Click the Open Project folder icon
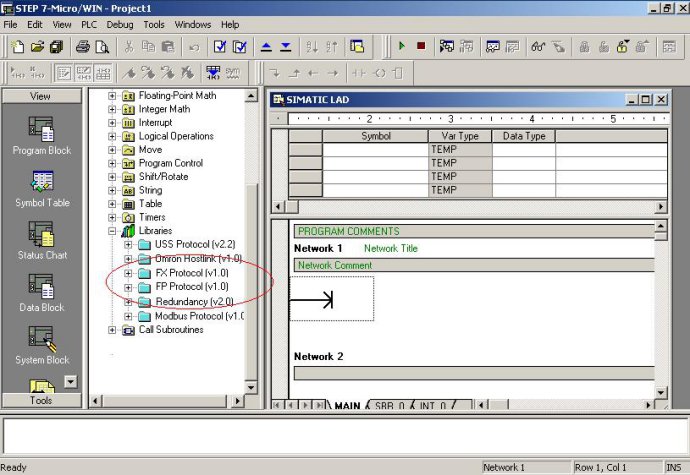 (x=37, y=46)
